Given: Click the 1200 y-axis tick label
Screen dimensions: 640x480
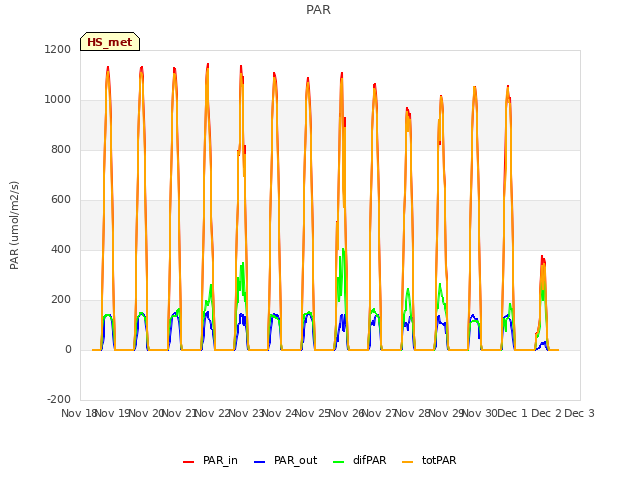Looking at the screenshot, I should click(58, 49).
